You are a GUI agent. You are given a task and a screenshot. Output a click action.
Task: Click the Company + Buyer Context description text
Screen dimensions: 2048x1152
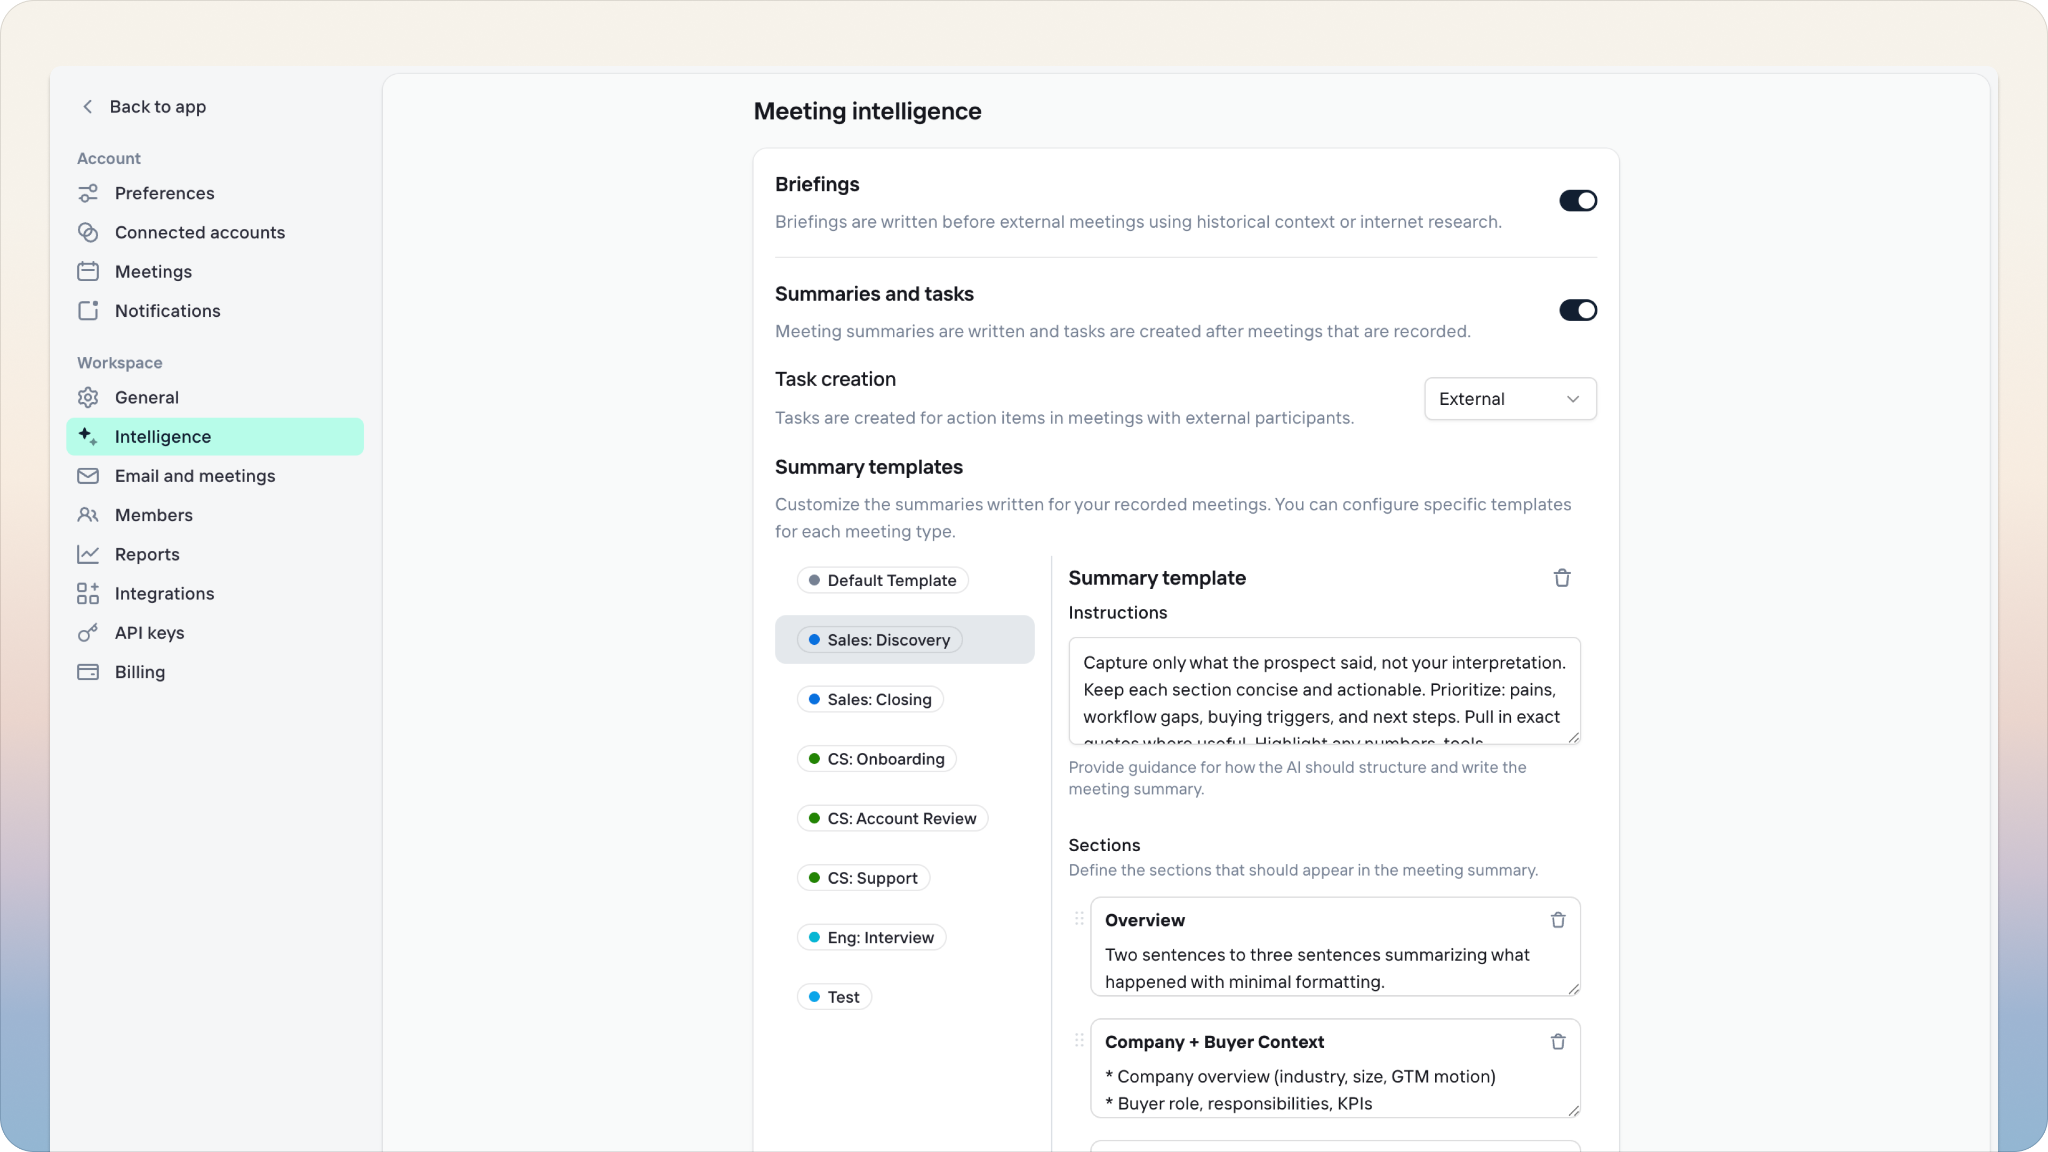(1300, 1090)
